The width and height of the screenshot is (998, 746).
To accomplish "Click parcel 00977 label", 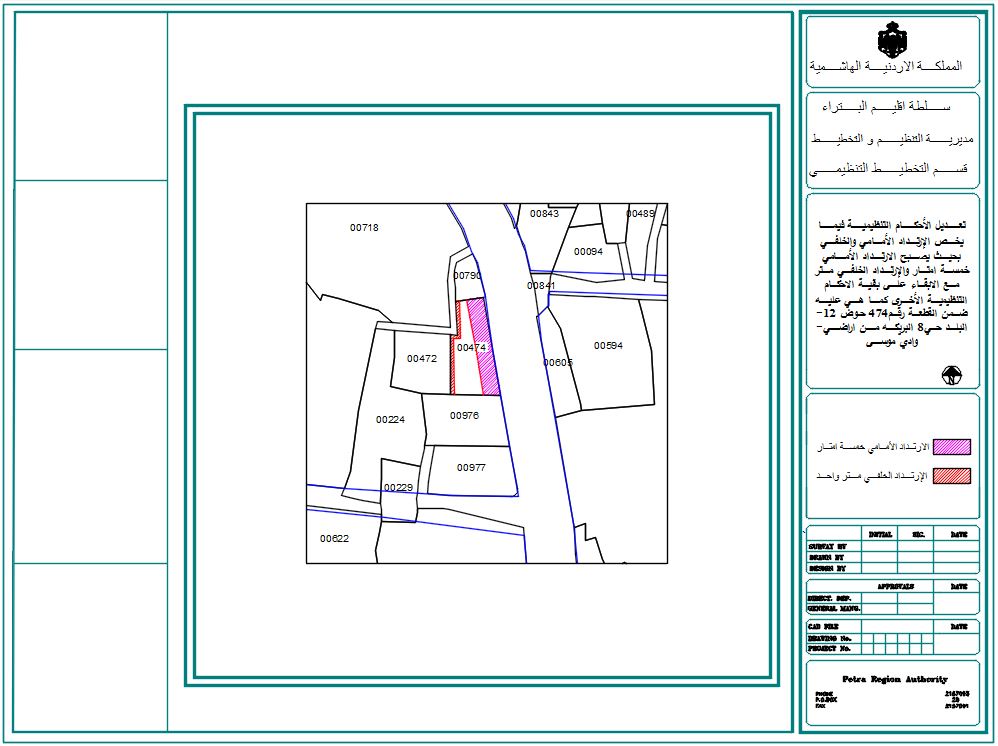I will pyautogui.click(x=471, y=467).
